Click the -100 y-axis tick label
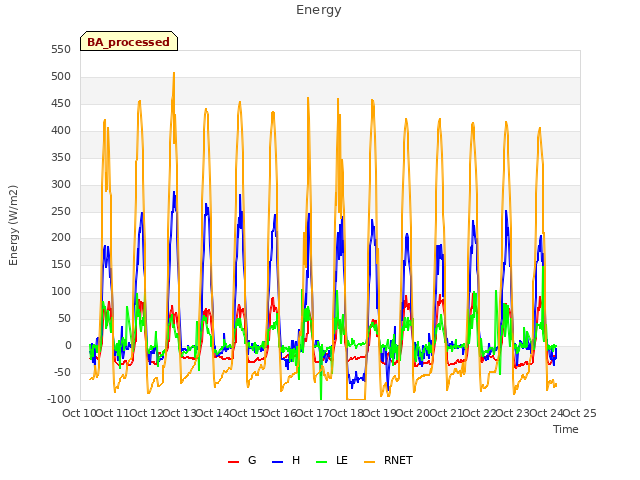 pyautogui.click(x=59, y=399)
